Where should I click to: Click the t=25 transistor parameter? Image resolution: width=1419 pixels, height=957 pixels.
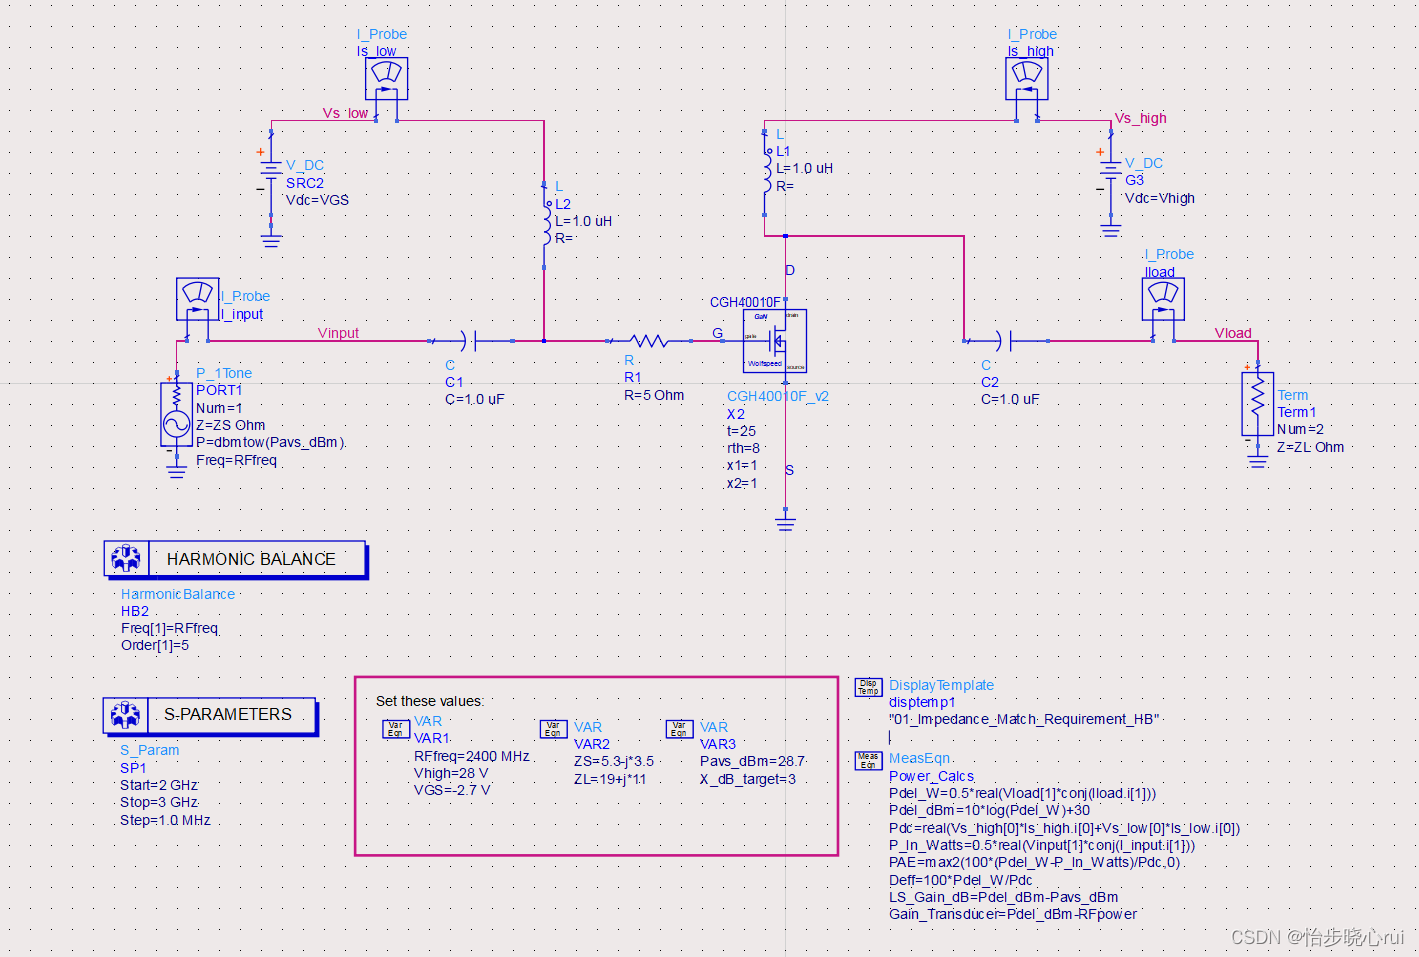pos(741,431)
